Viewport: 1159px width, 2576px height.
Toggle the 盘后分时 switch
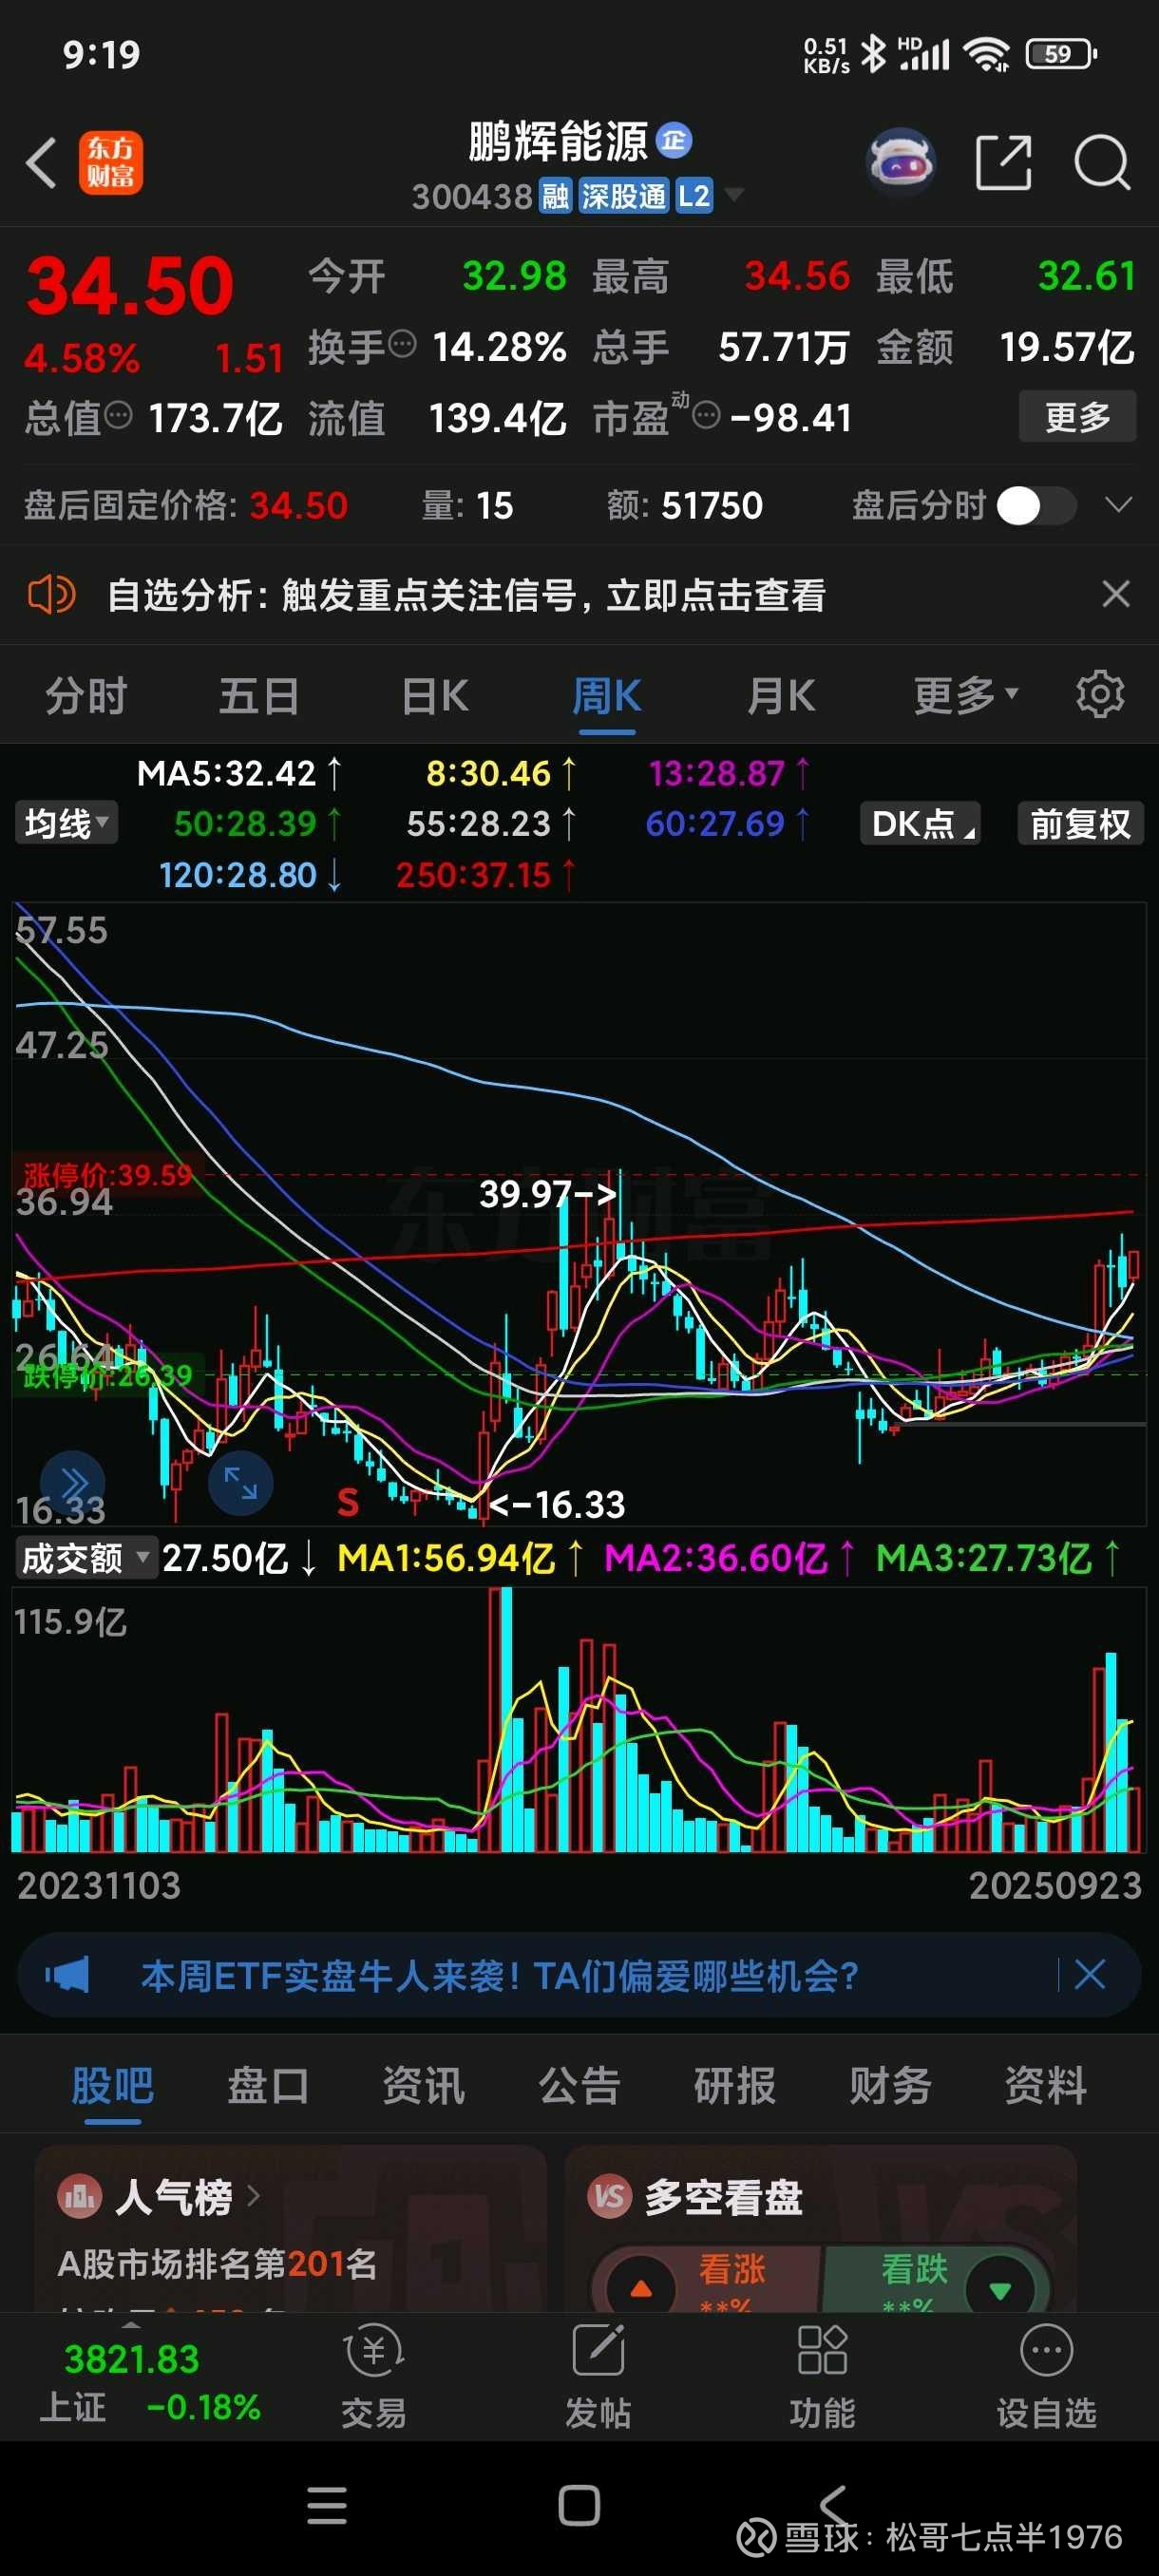pos(1036,506)
